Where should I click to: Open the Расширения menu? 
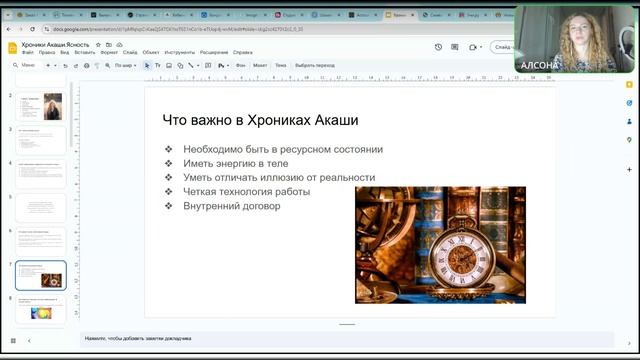pos(214,53)
